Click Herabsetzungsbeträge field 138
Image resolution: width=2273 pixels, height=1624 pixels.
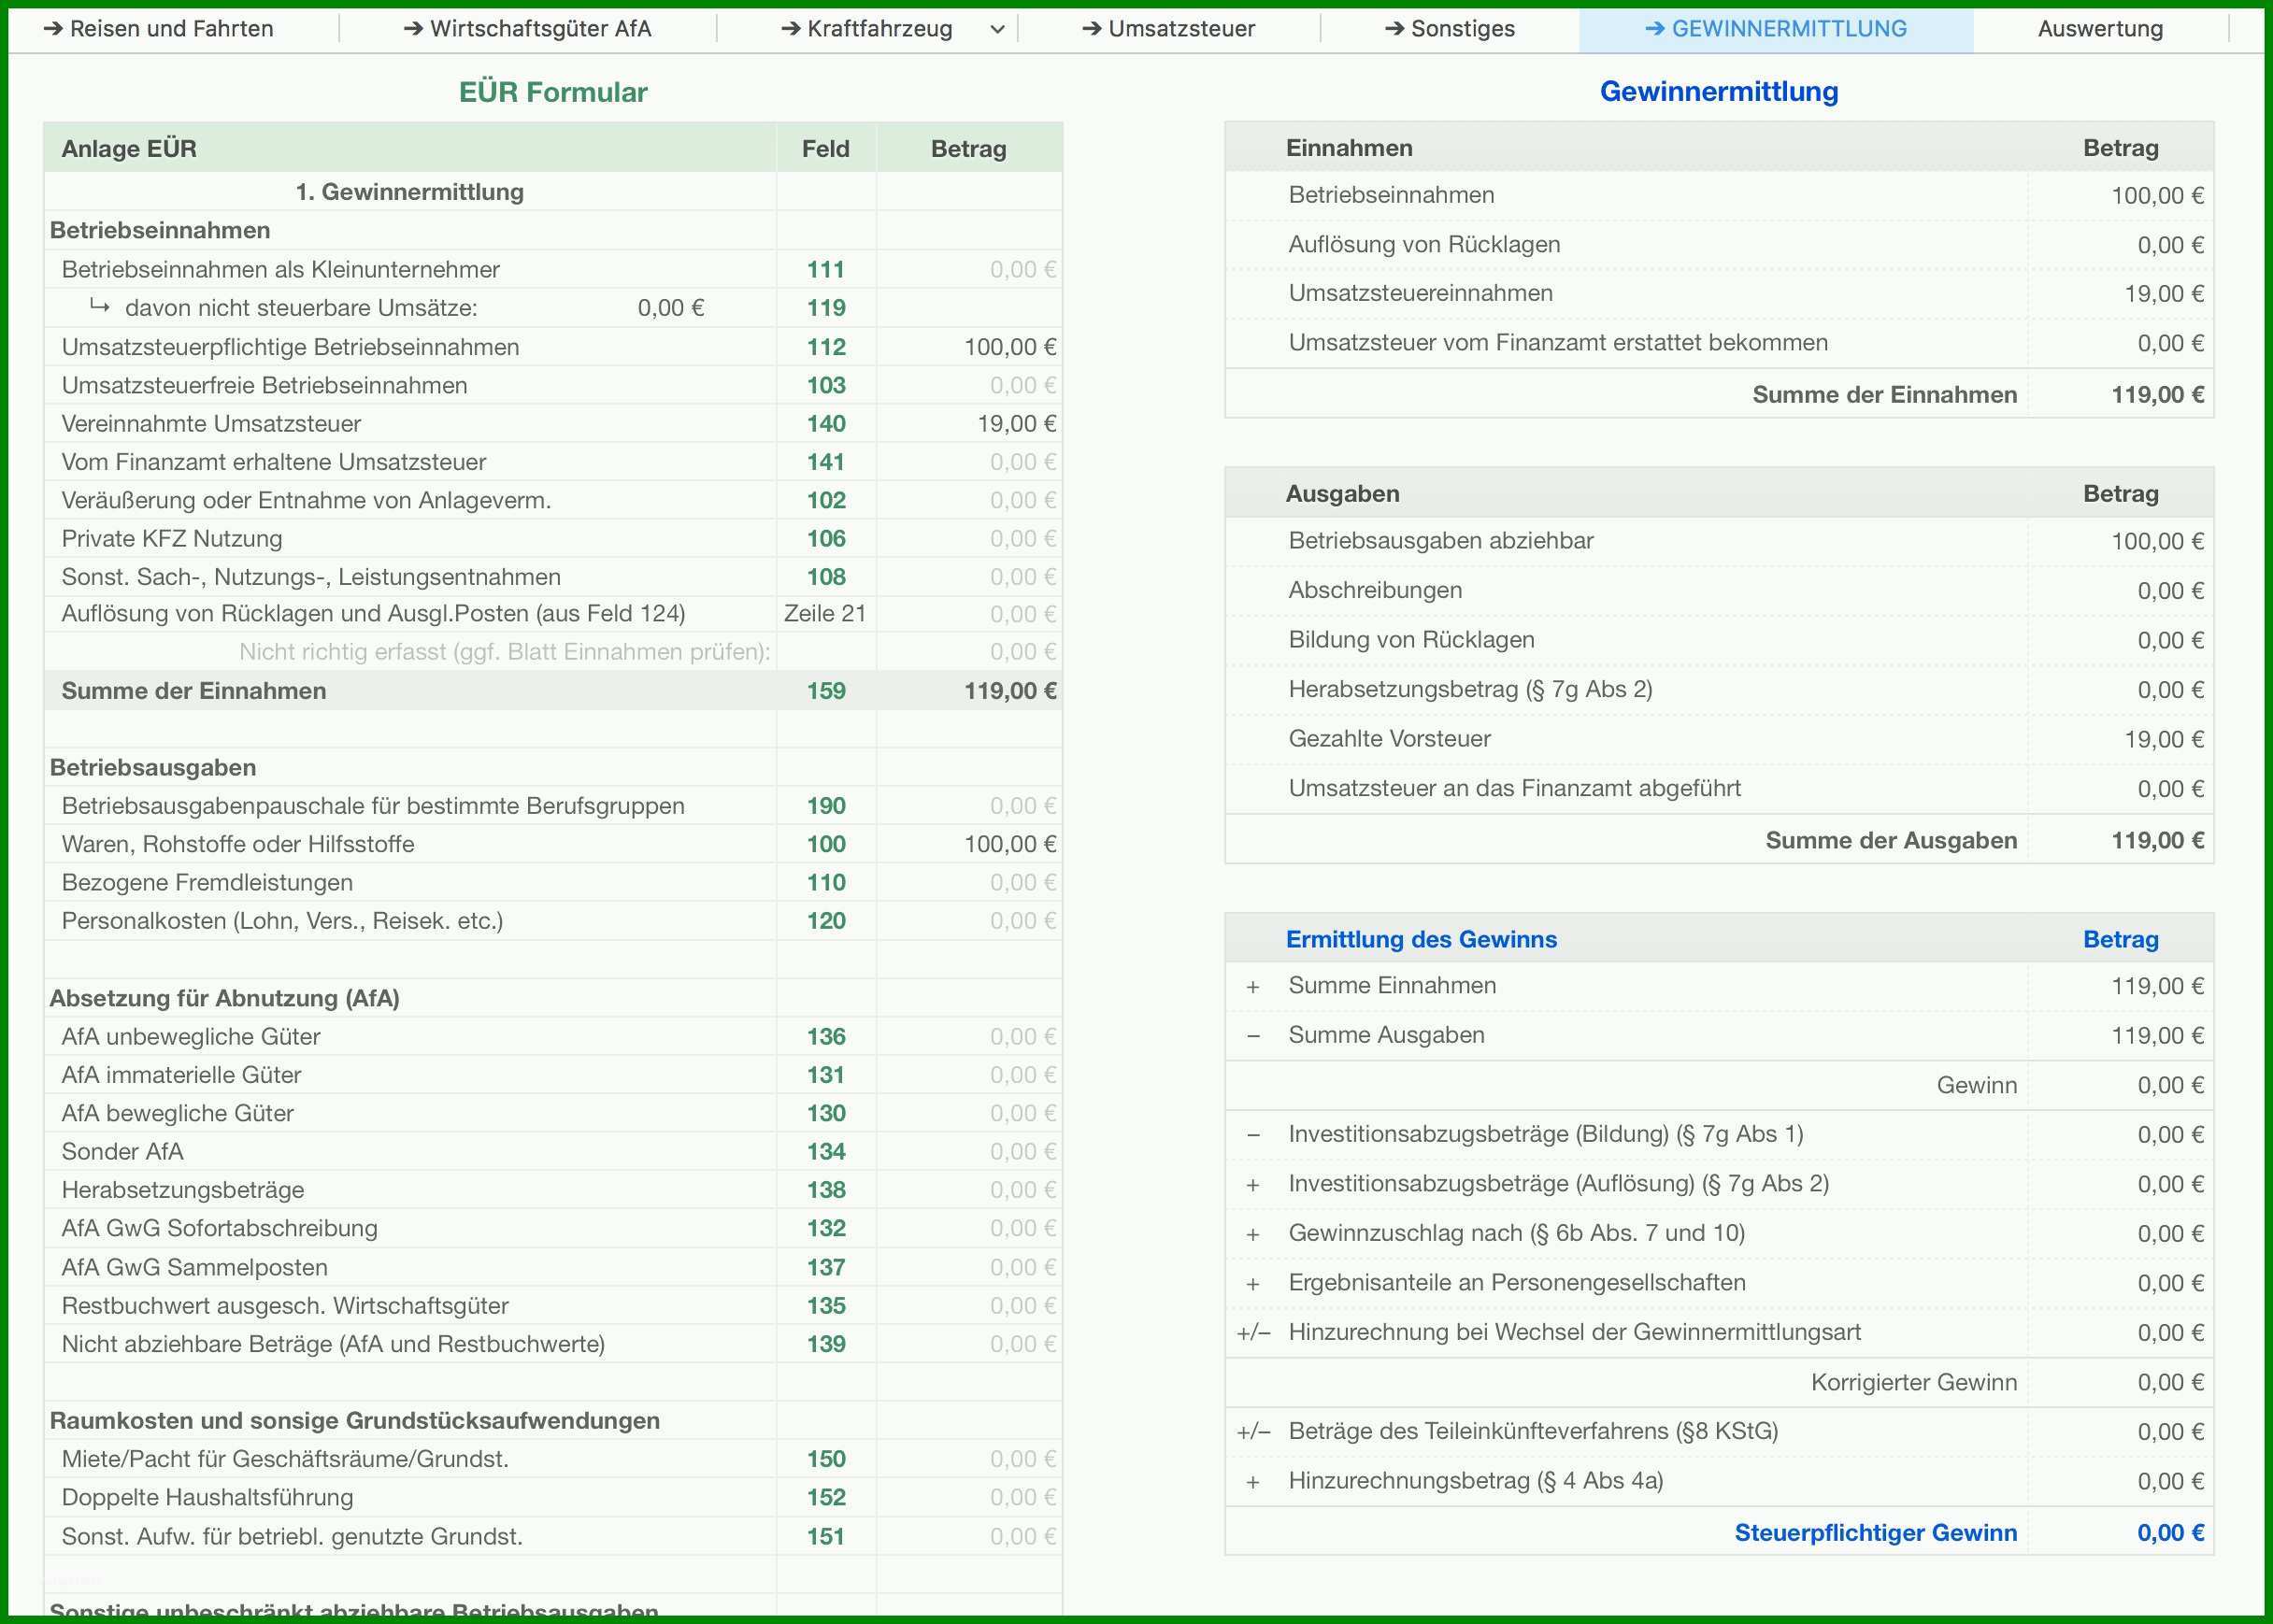click(826, 1190)
